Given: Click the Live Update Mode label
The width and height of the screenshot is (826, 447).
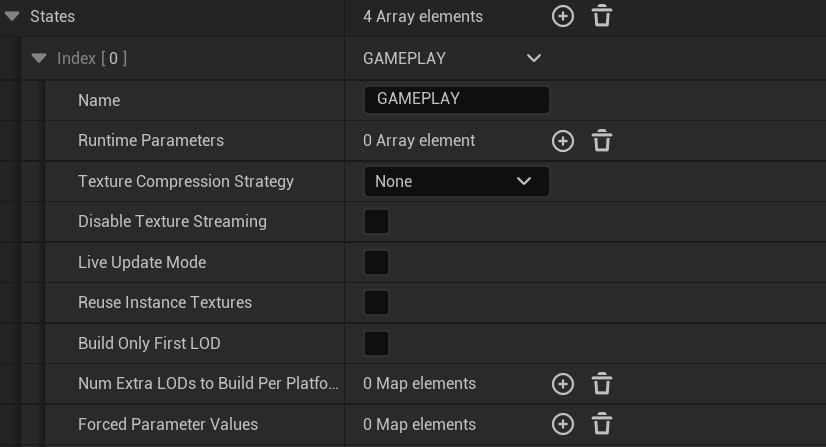Looking at the screenshot, I should click(142, 262).
